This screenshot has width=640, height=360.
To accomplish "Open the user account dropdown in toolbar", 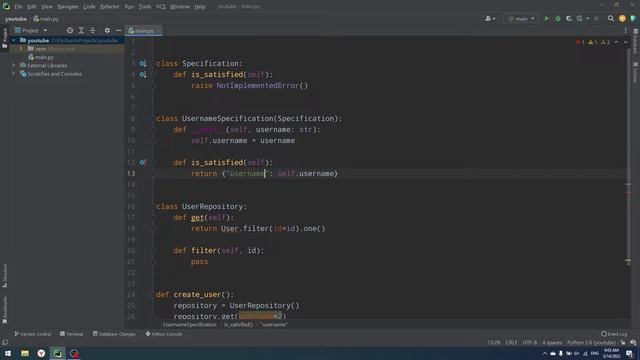I will click(x=490, y=18).
